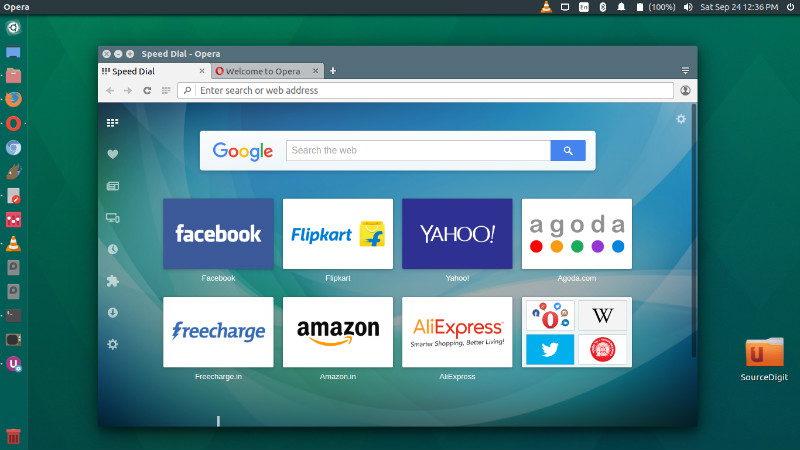Customize the start page with the top-right gear
800x450 pixels.
point(681,119)
